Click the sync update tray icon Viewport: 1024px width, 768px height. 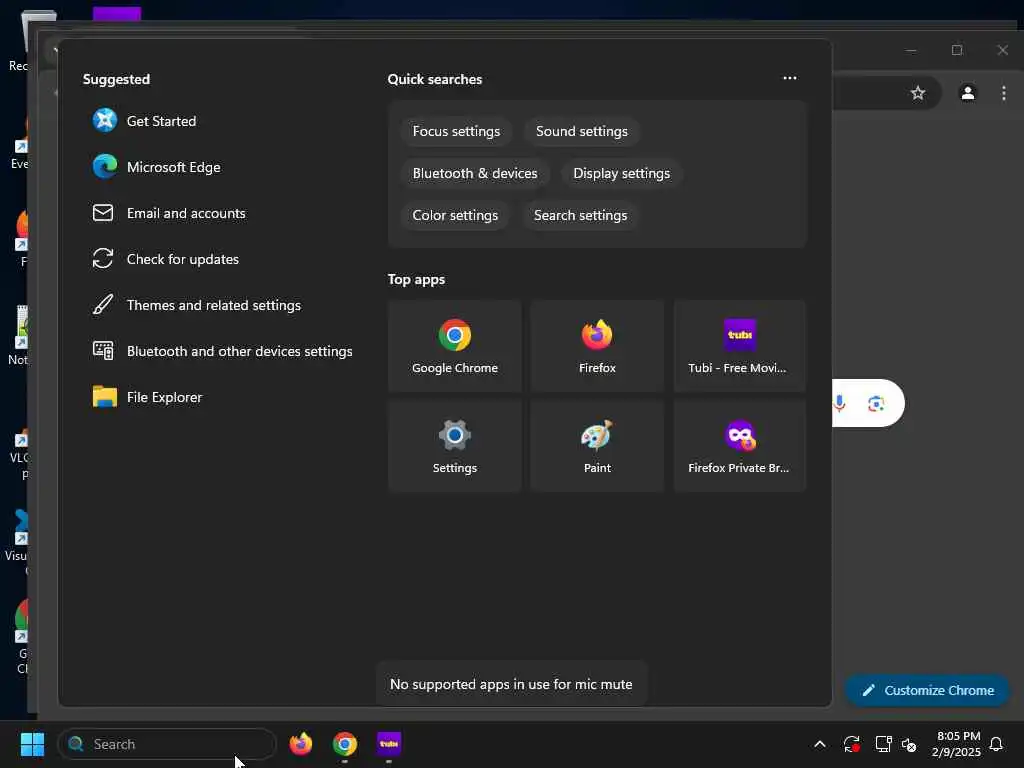tap(852, 744)
